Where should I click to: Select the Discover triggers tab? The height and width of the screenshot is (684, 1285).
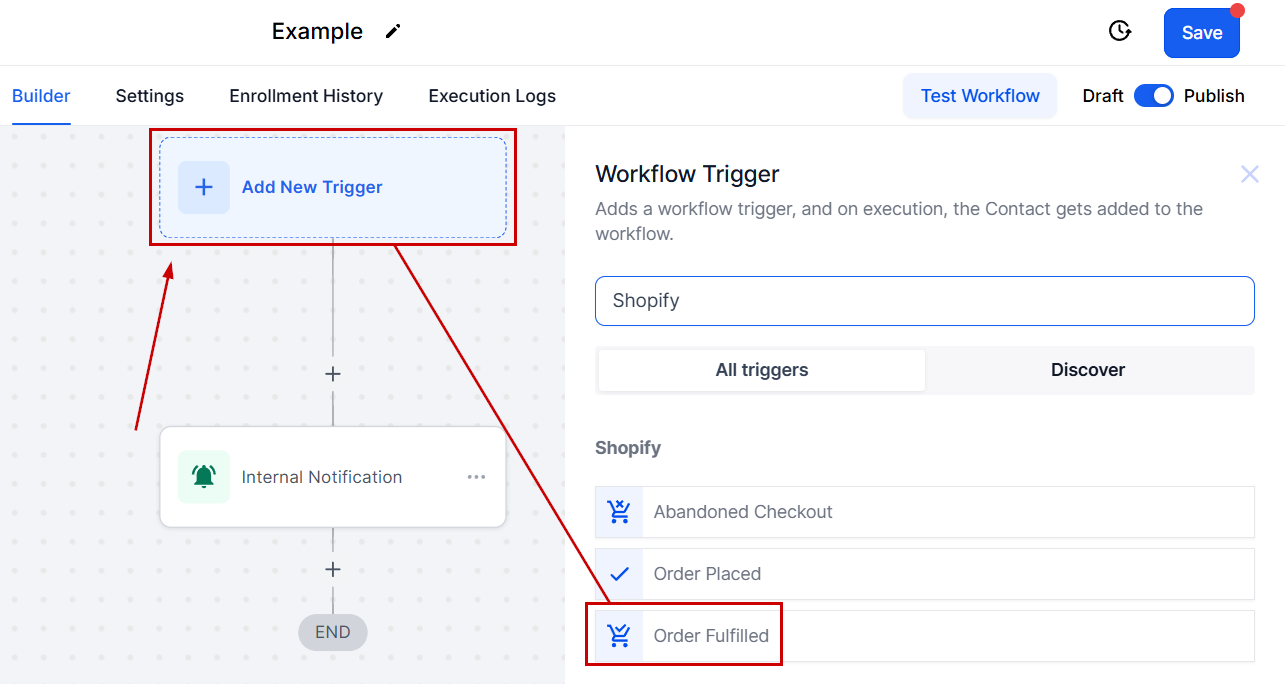(1088, 370)
